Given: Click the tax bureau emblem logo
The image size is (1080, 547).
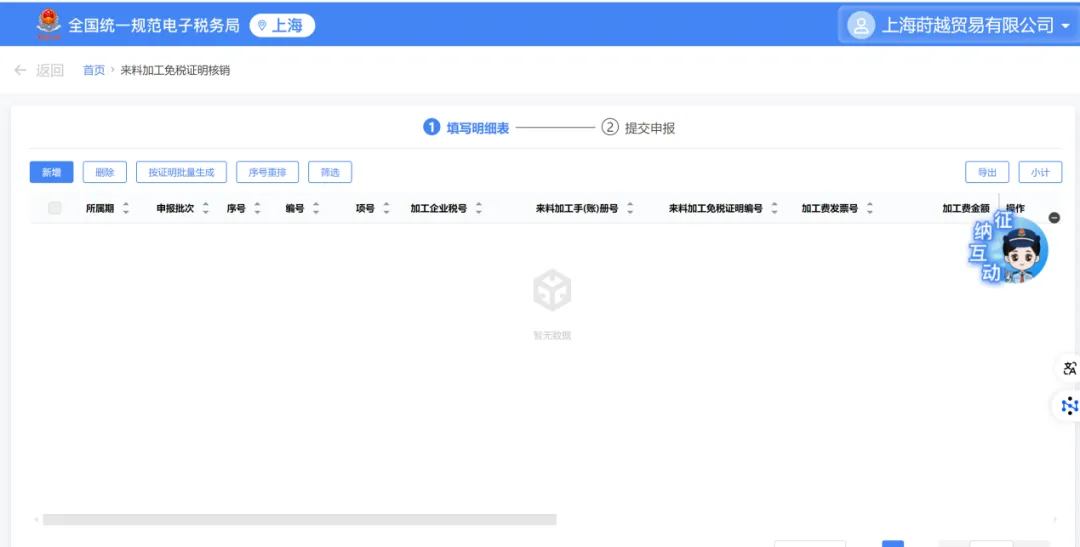Looking at the screenshot, I should pos(47,25).
